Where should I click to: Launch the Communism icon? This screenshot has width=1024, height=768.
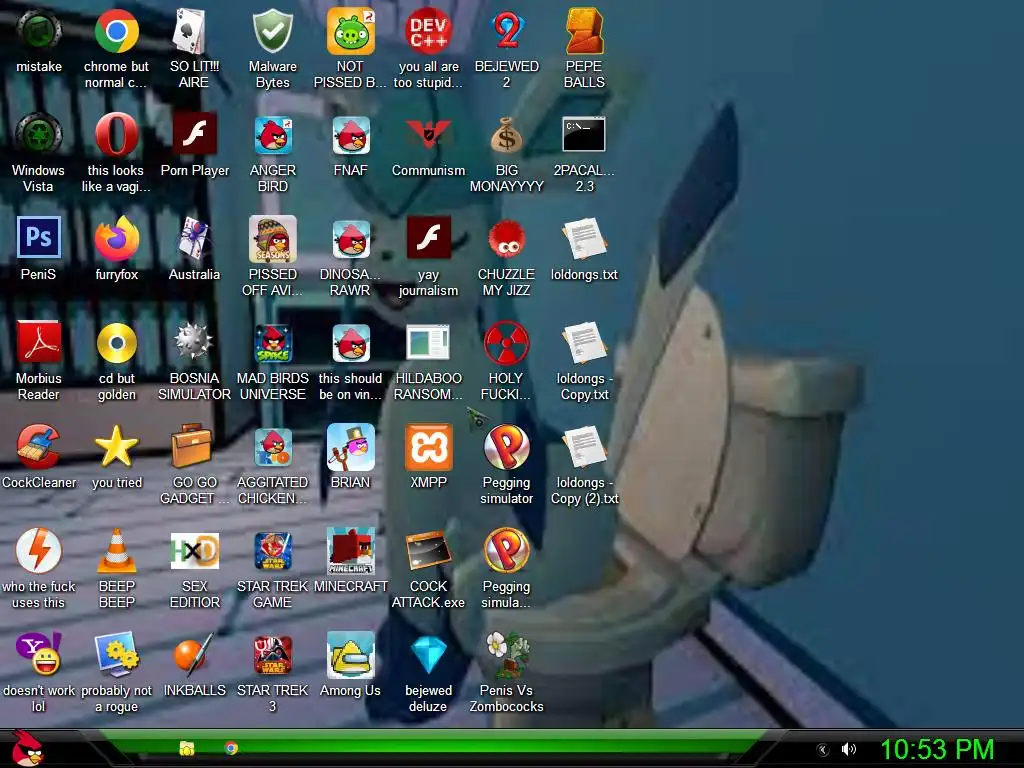(428, 135)
